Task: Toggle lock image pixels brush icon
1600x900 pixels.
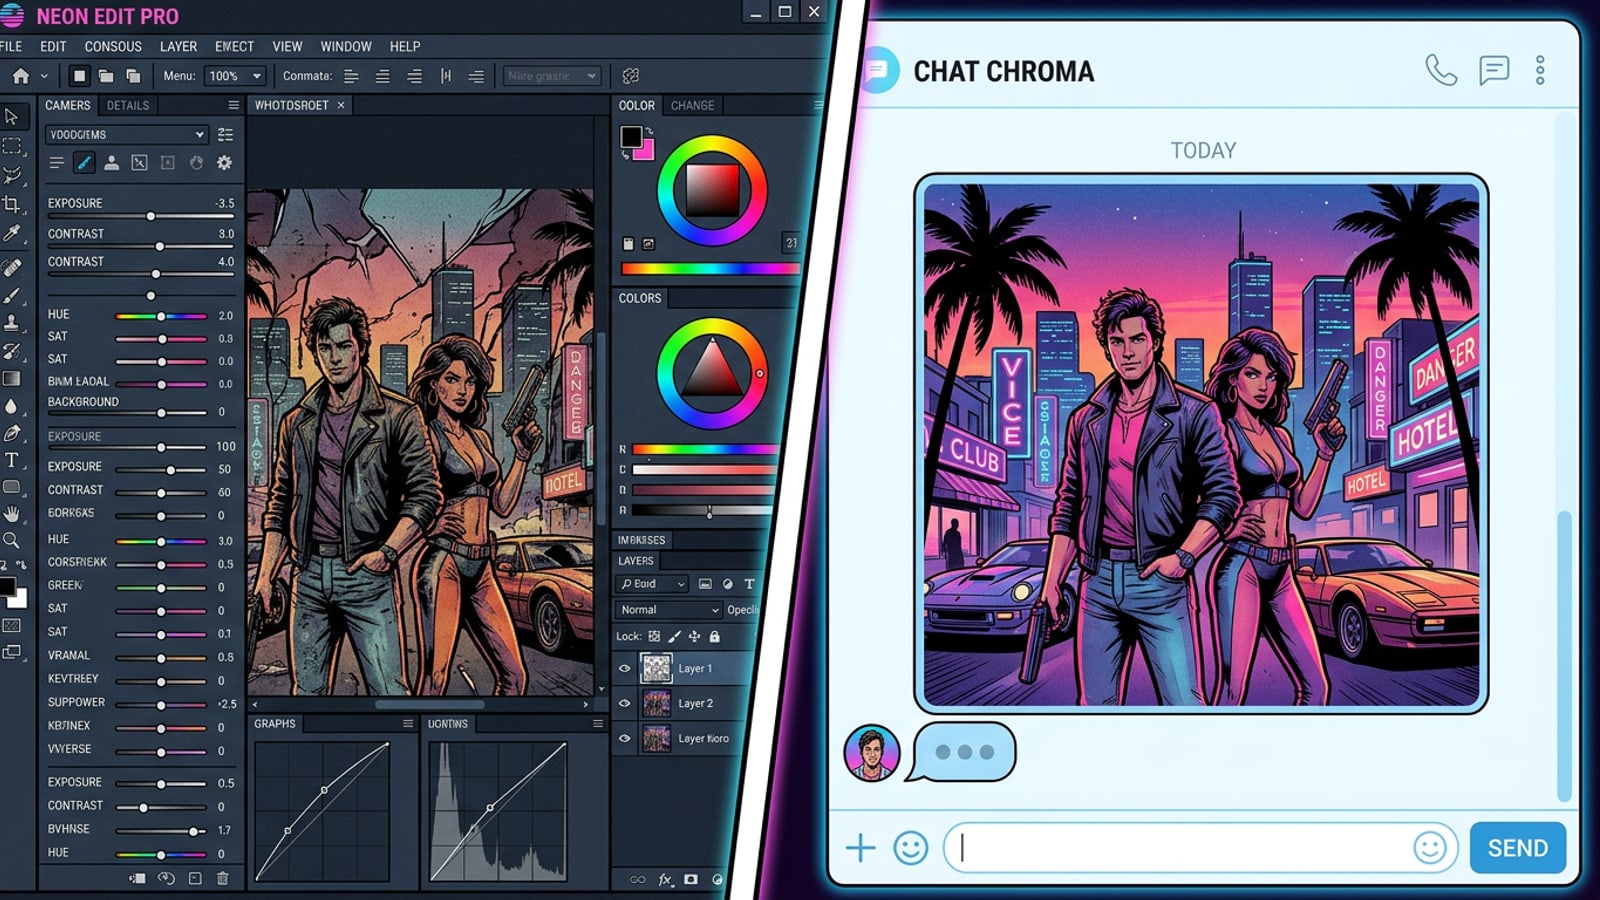Action: 674,636
